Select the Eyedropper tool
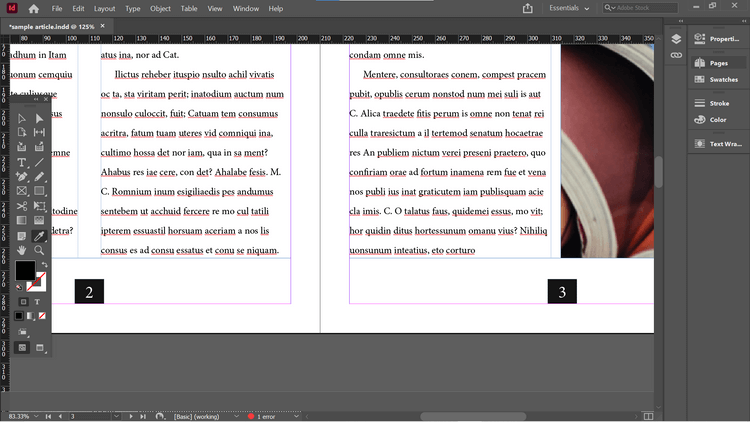The height and width of the screenshot is (422, 750). coord(39,235)
